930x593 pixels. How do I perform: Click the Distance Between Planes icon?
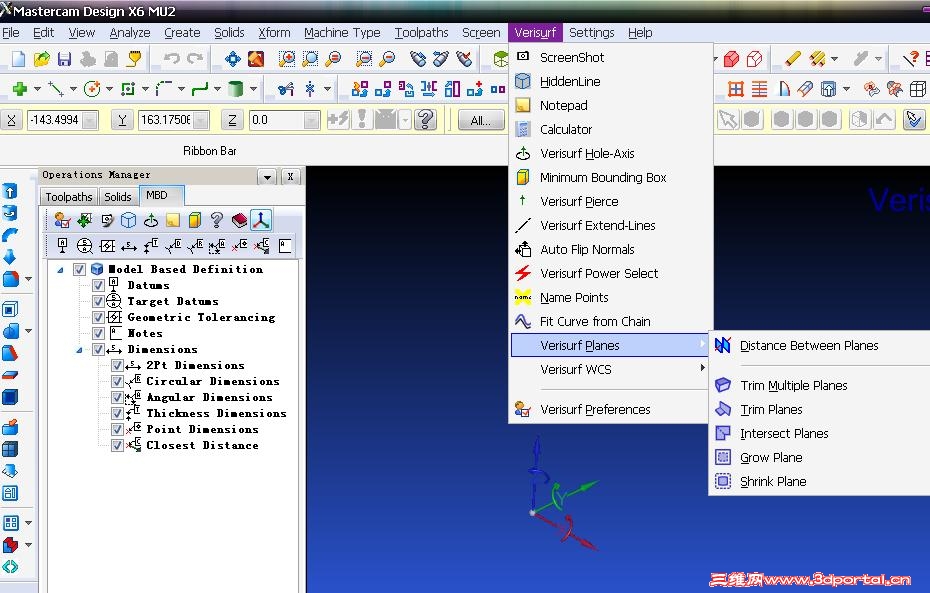tap(722, 345)
